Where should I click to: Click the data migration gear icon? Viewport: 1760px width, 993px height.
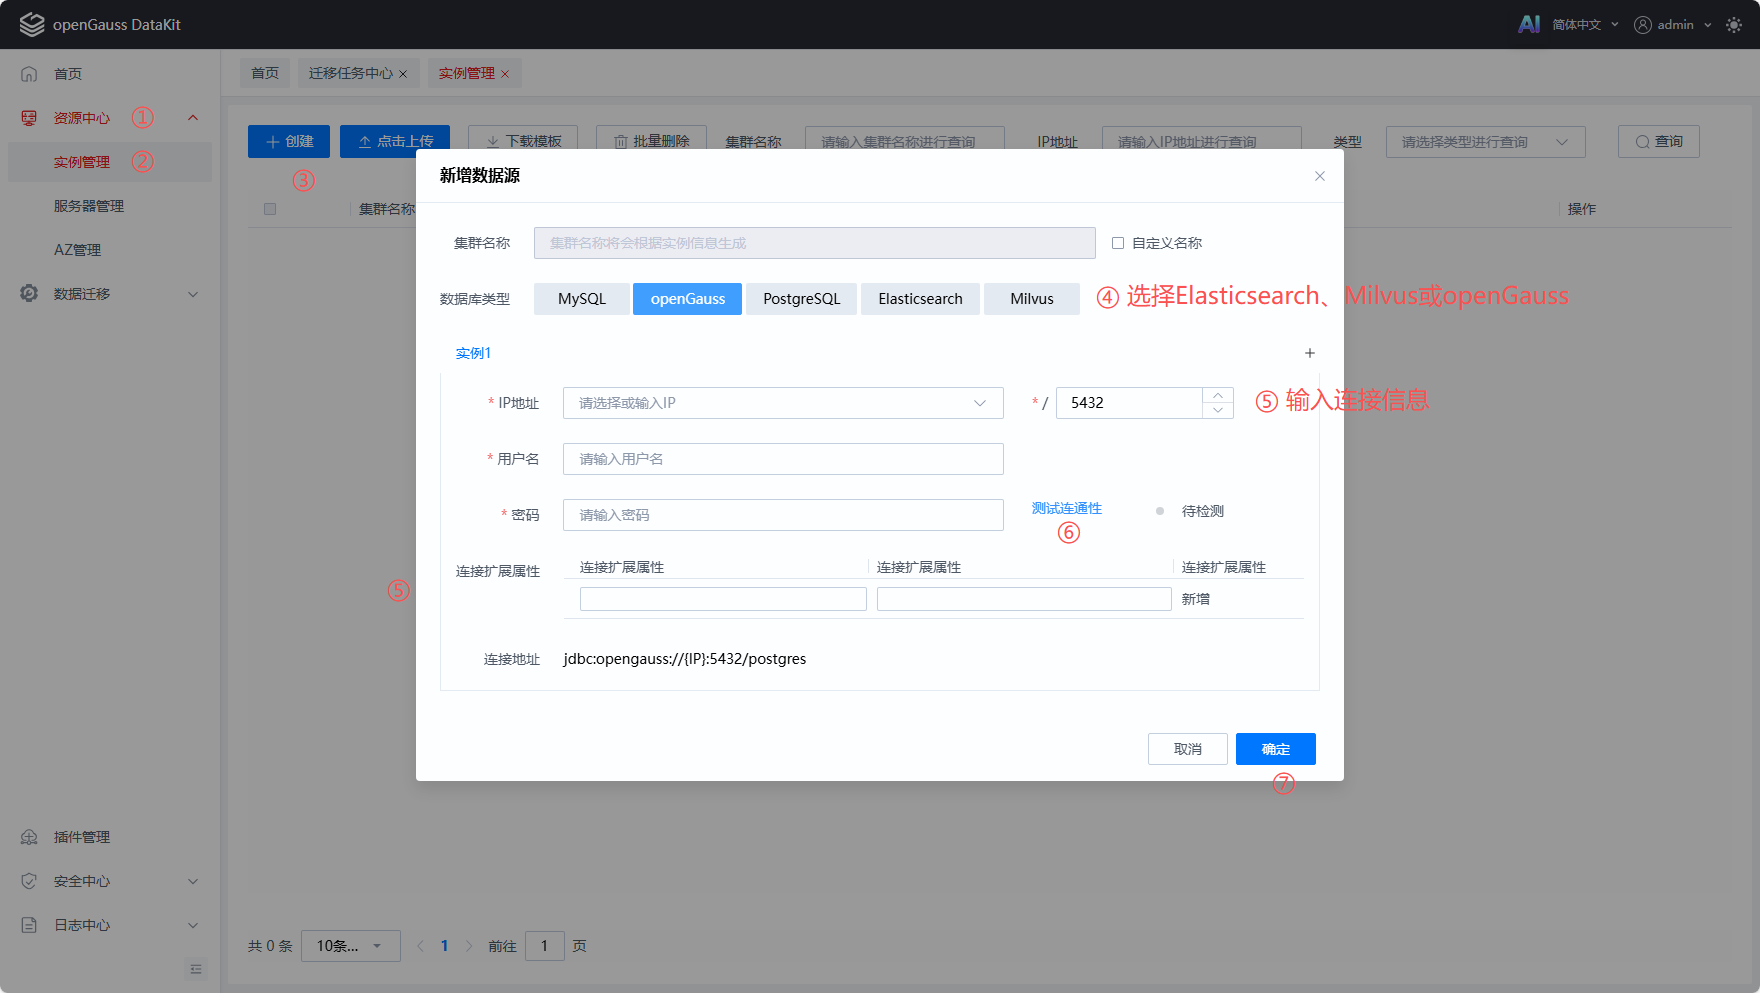tap(29, 294)
